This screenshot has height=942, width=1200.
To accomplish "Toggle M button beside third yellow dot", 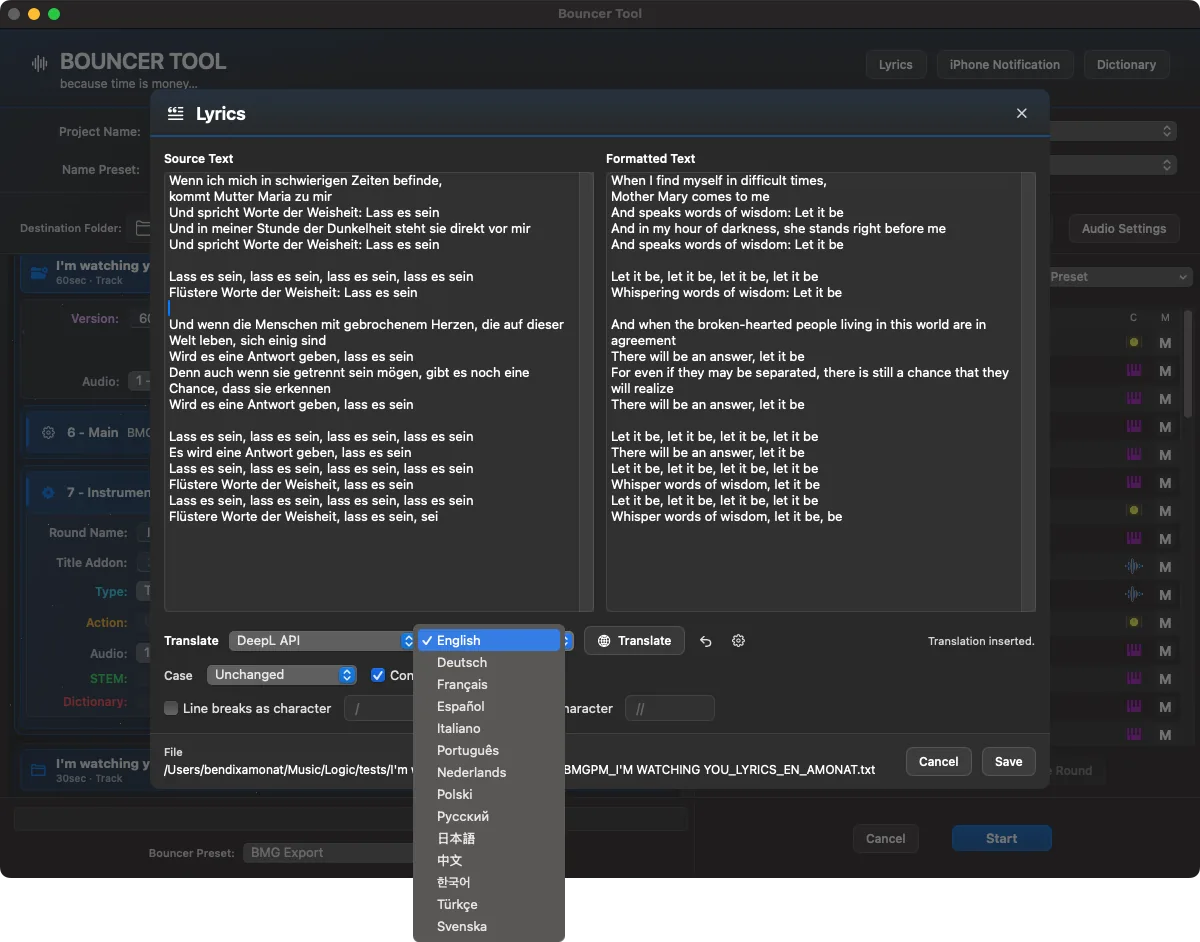I will (x=1165, y=623).
